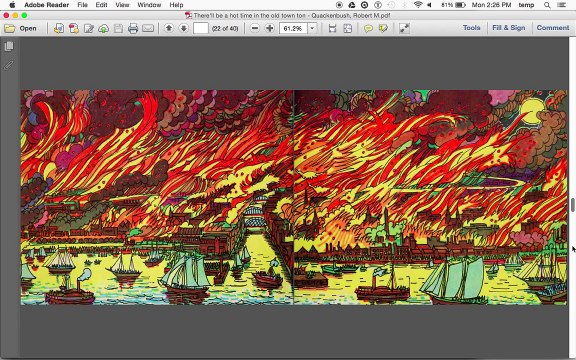Go to next page with down arrow

(184, 28)
